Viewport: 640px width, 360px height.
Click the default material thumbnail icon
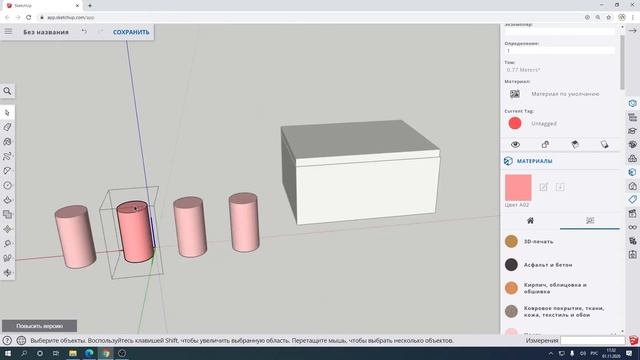click(x=515, y=94)
